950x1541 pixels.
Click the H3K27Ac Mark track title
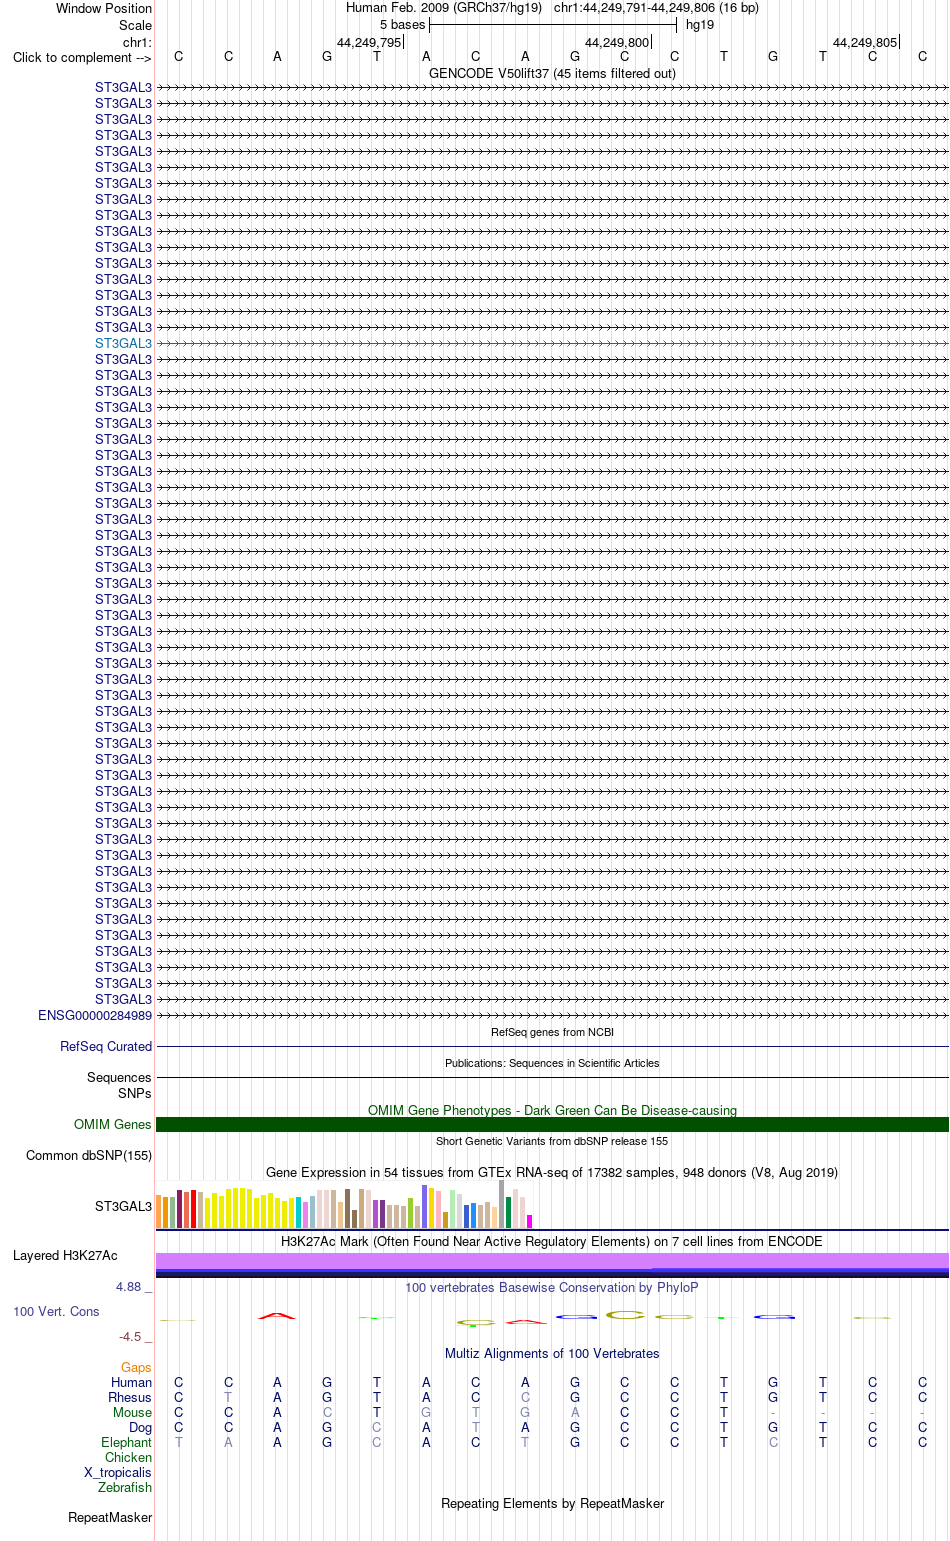[552, 1241]
